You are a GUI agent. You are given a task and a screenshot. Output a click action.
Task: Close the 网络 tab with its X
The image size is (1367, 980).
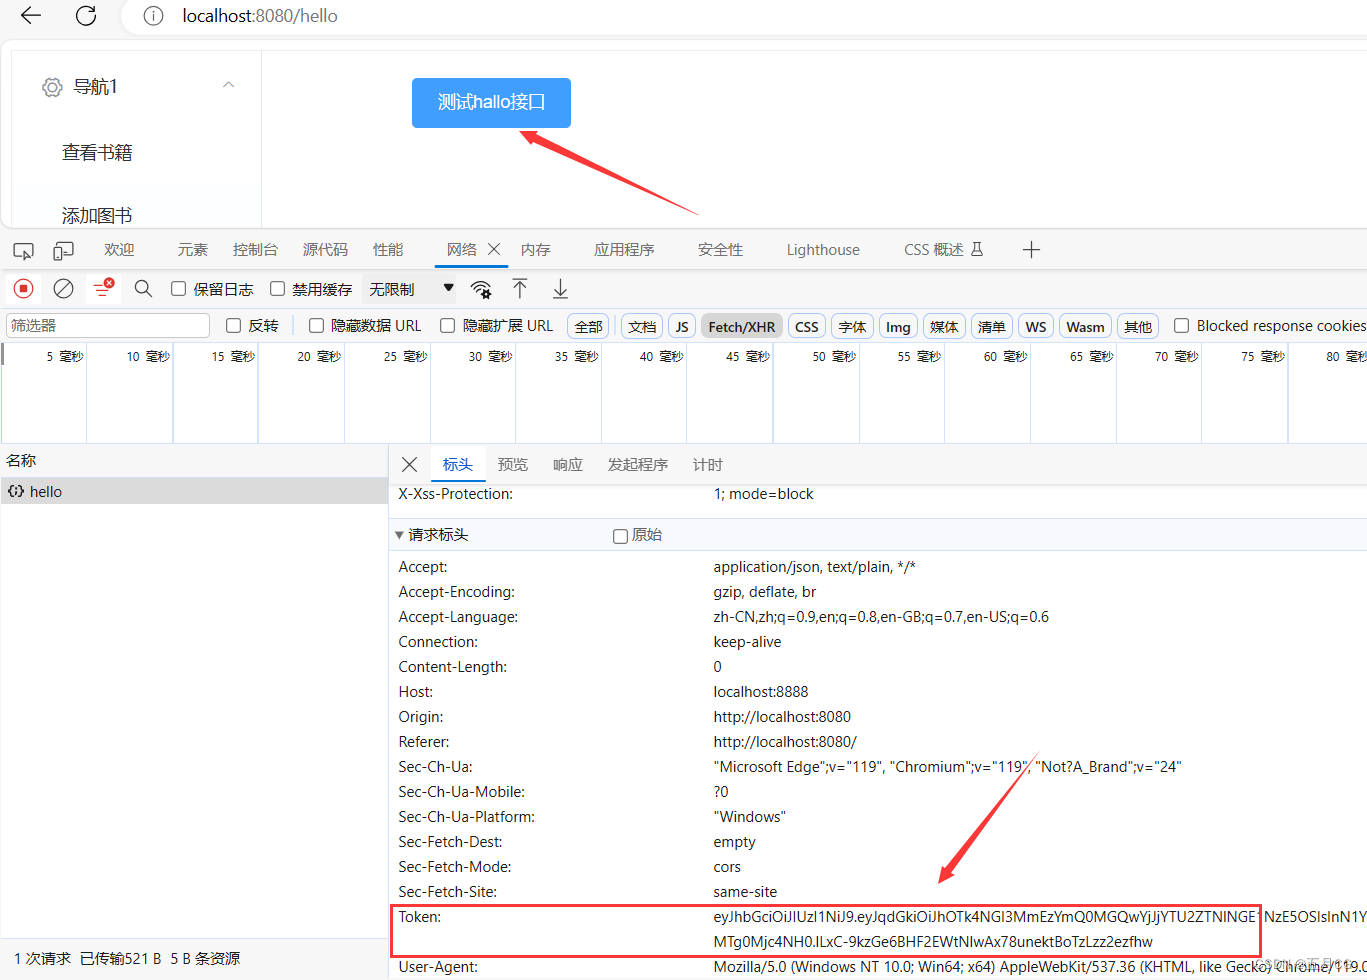pos(494,249)
